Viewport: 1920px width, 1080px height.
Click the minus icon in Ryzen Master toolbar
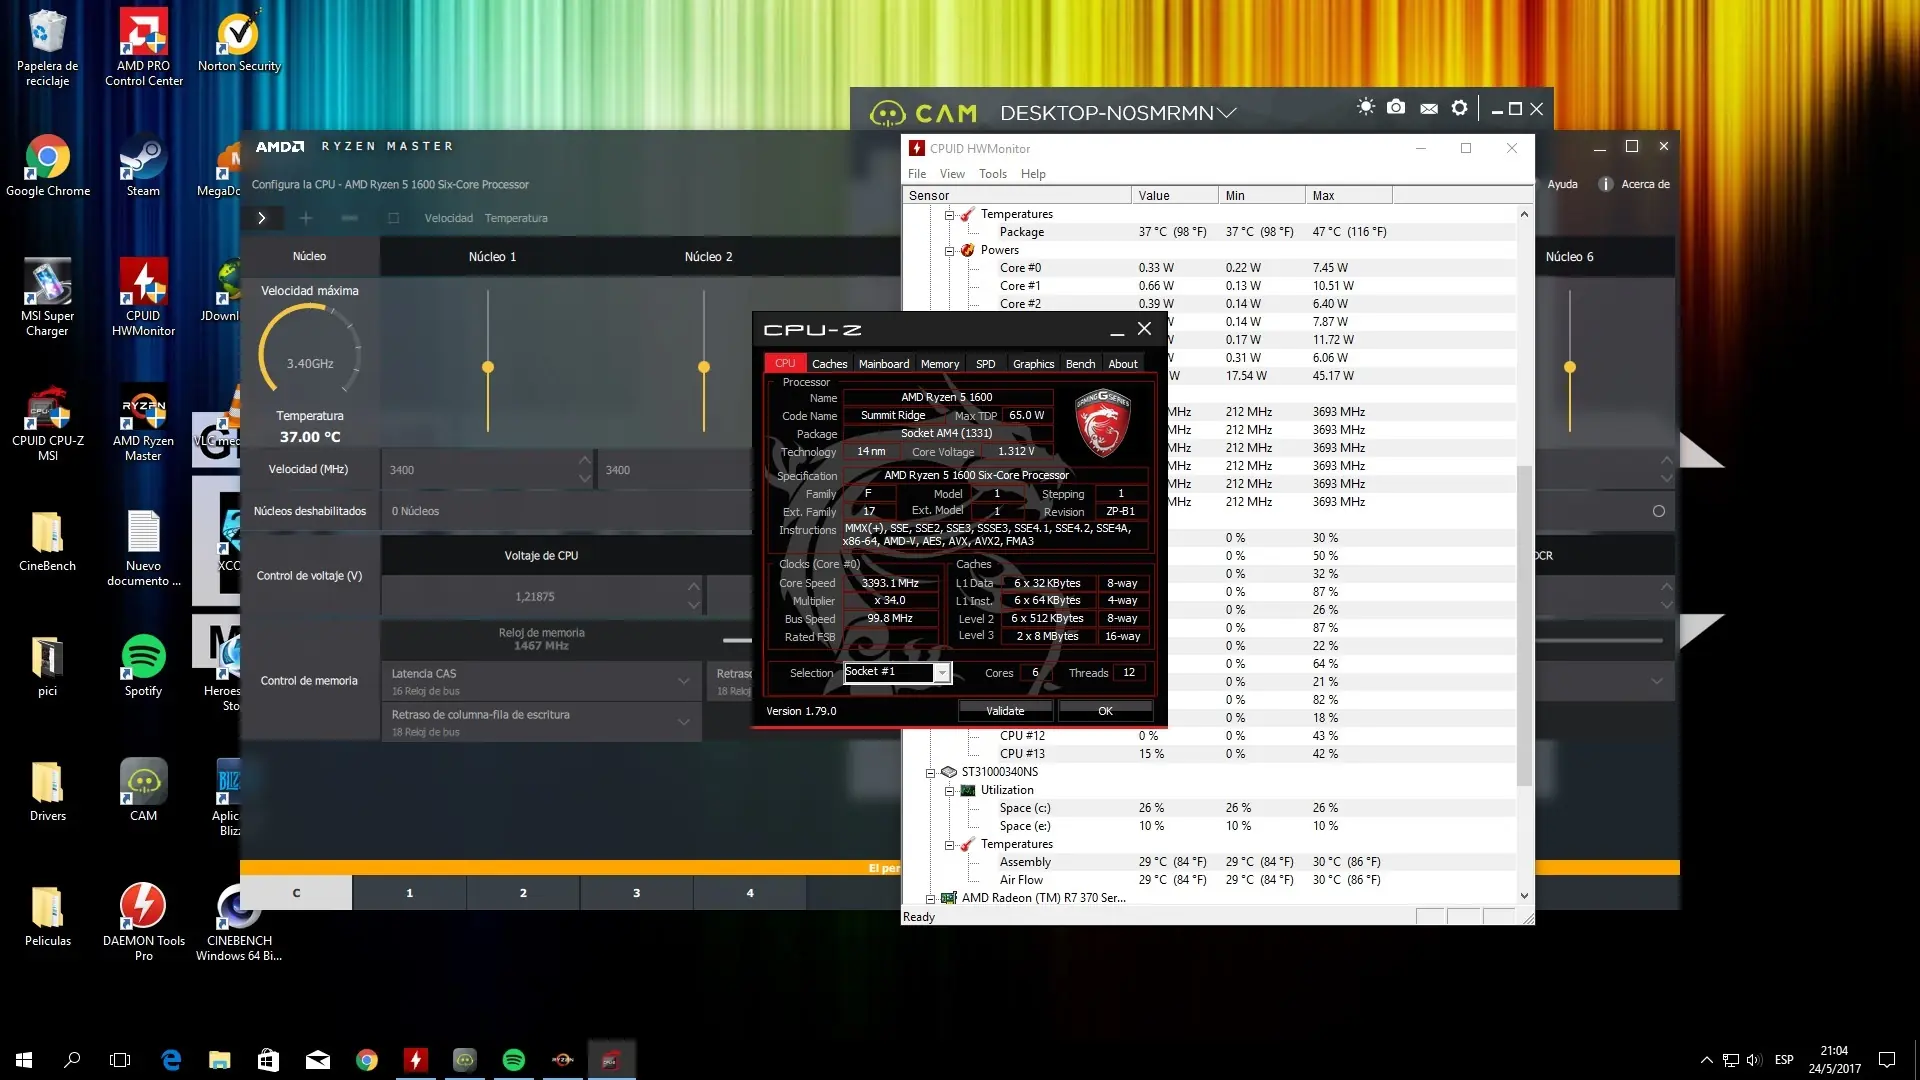coord(349,218)
